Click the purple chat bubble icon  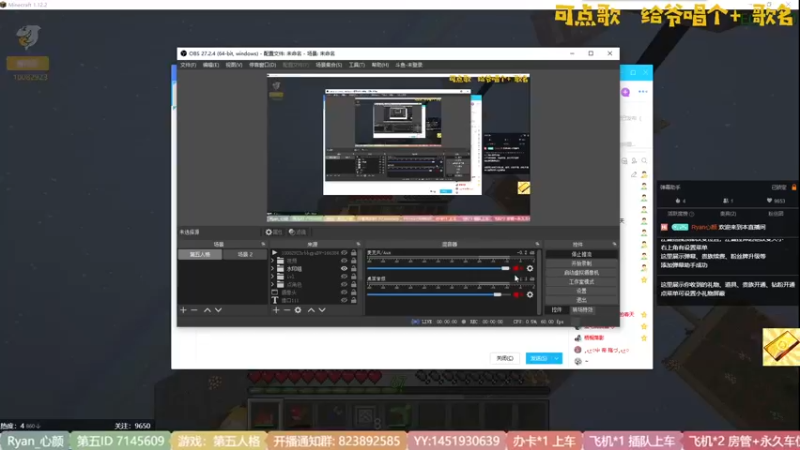[626, 92]
